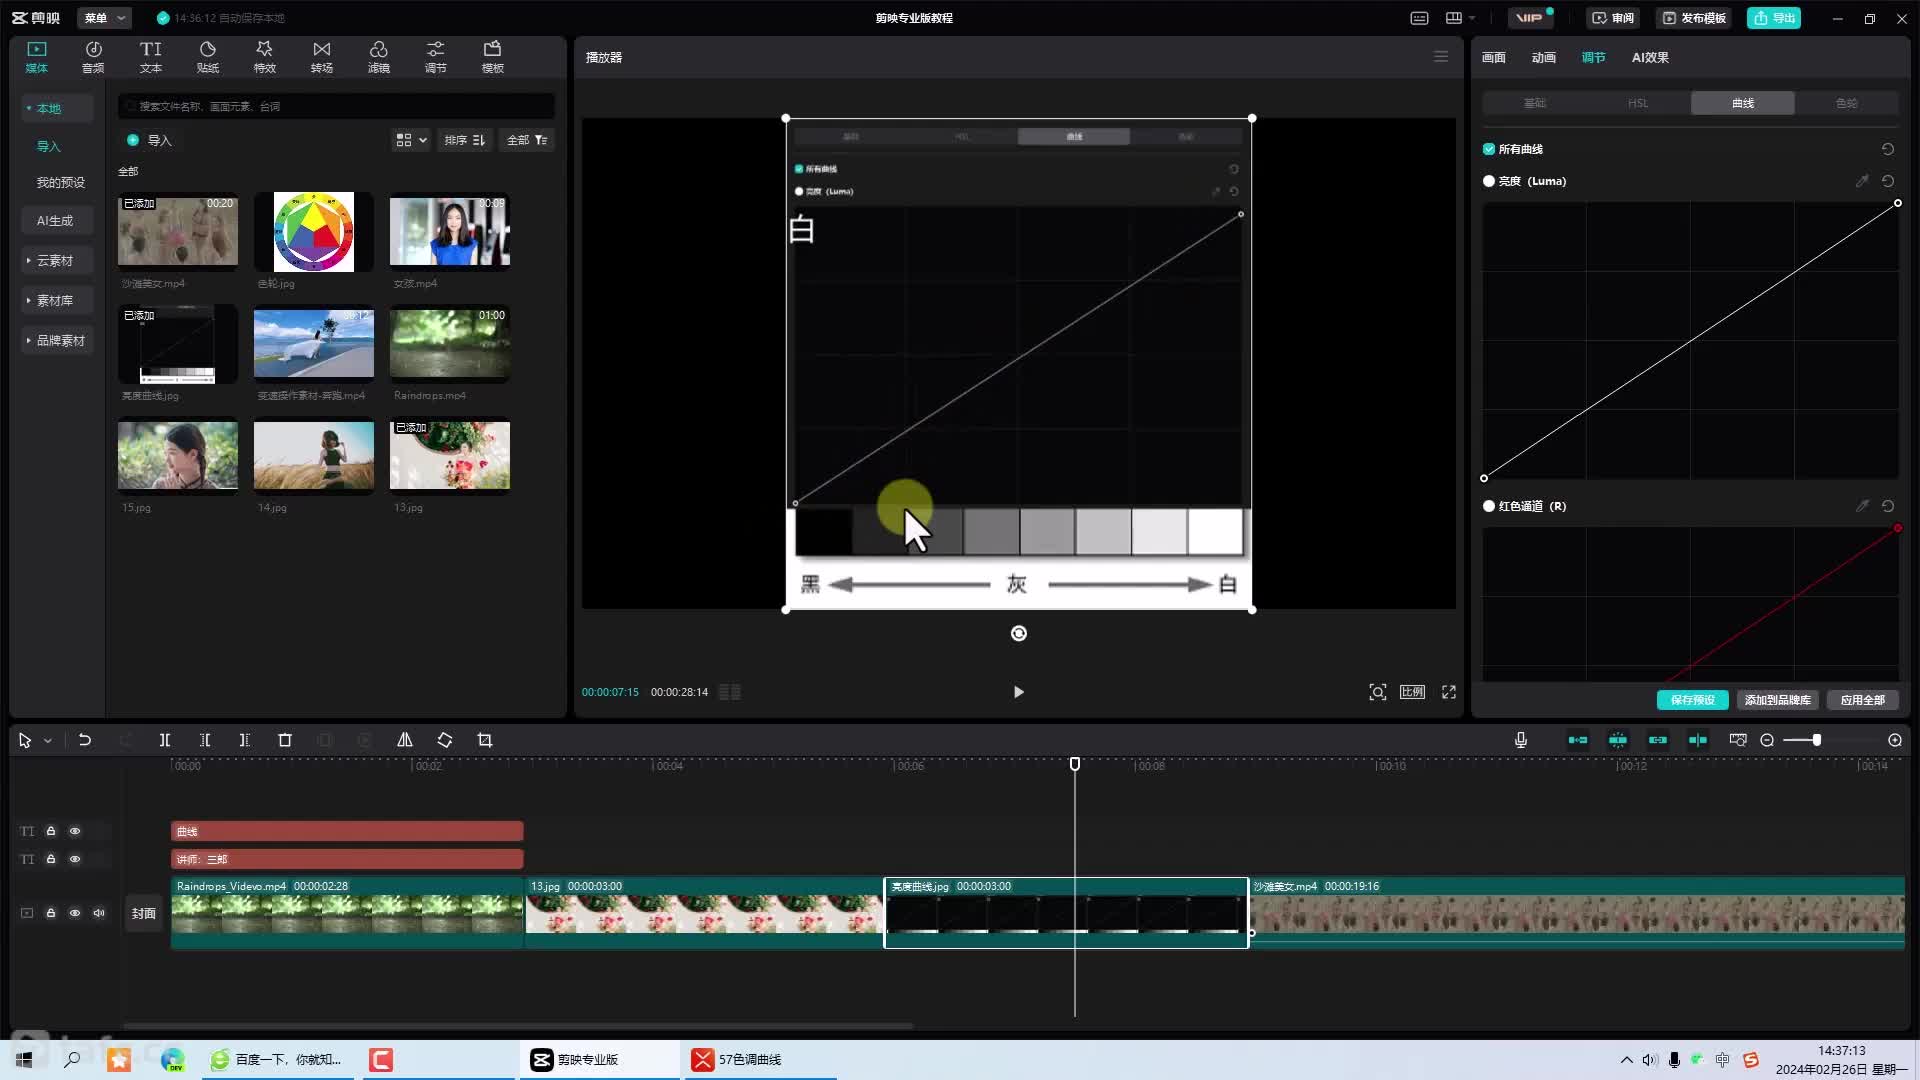The width and height of the screenshot is (1920, 1080).
Task: Open the 排序 sort dropdown
Action: point(465,140)
